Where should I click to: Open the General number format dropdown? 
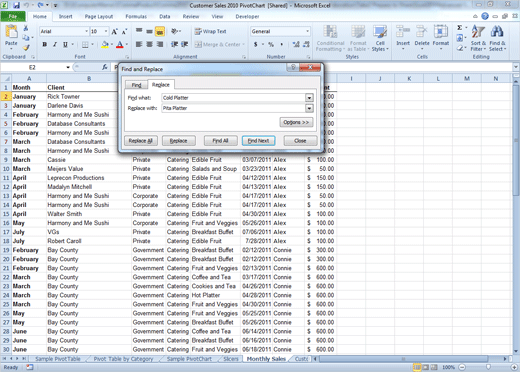(307, 31)
